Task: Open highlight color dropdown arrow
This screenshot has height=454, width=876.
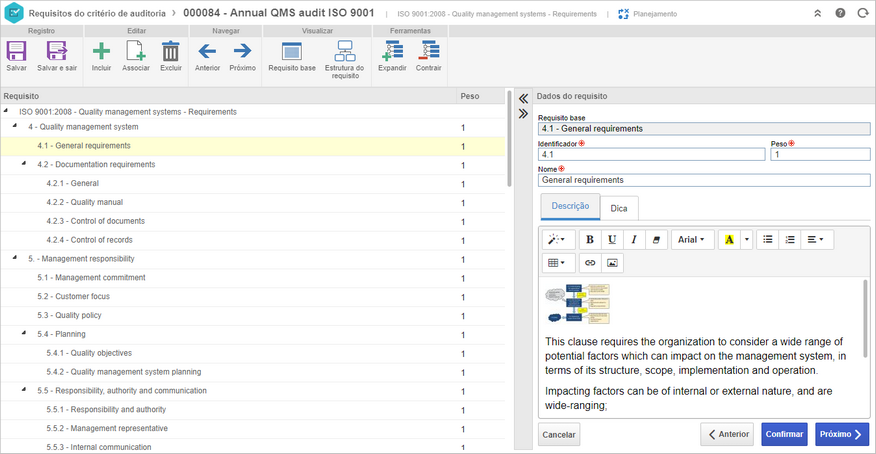Action: click(747, 240)
